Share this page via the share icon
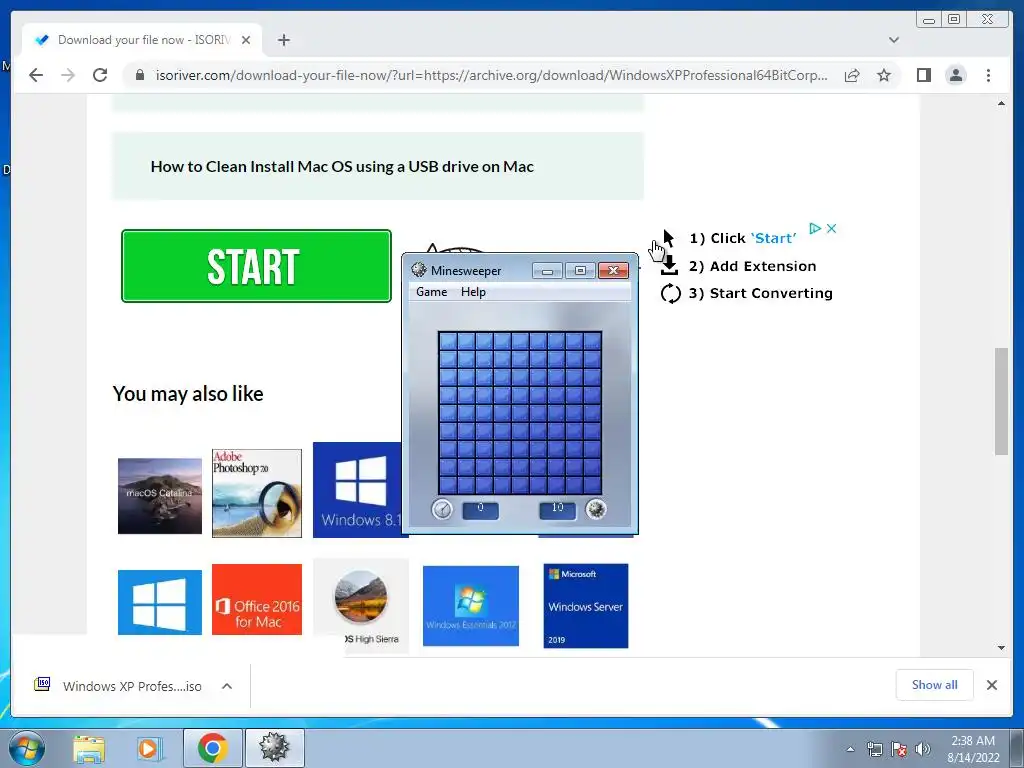Screen dimensions: 1024x768 pyautogui.click(x=852, y=75)
